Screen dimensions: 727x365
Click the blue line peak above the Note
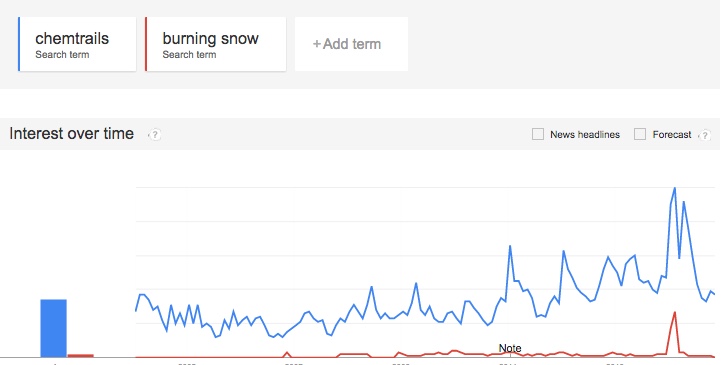click(x=510, y=246)
